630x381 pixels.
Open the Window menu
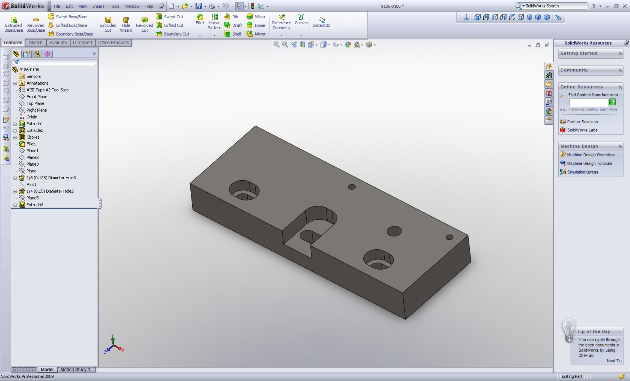132,6
